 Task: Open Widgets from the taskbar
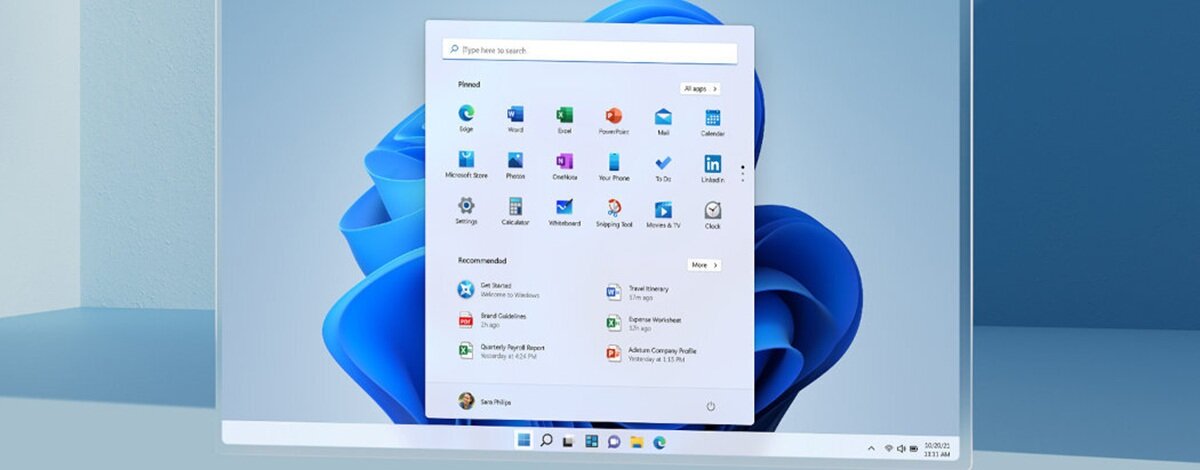(x=591, y=441)
